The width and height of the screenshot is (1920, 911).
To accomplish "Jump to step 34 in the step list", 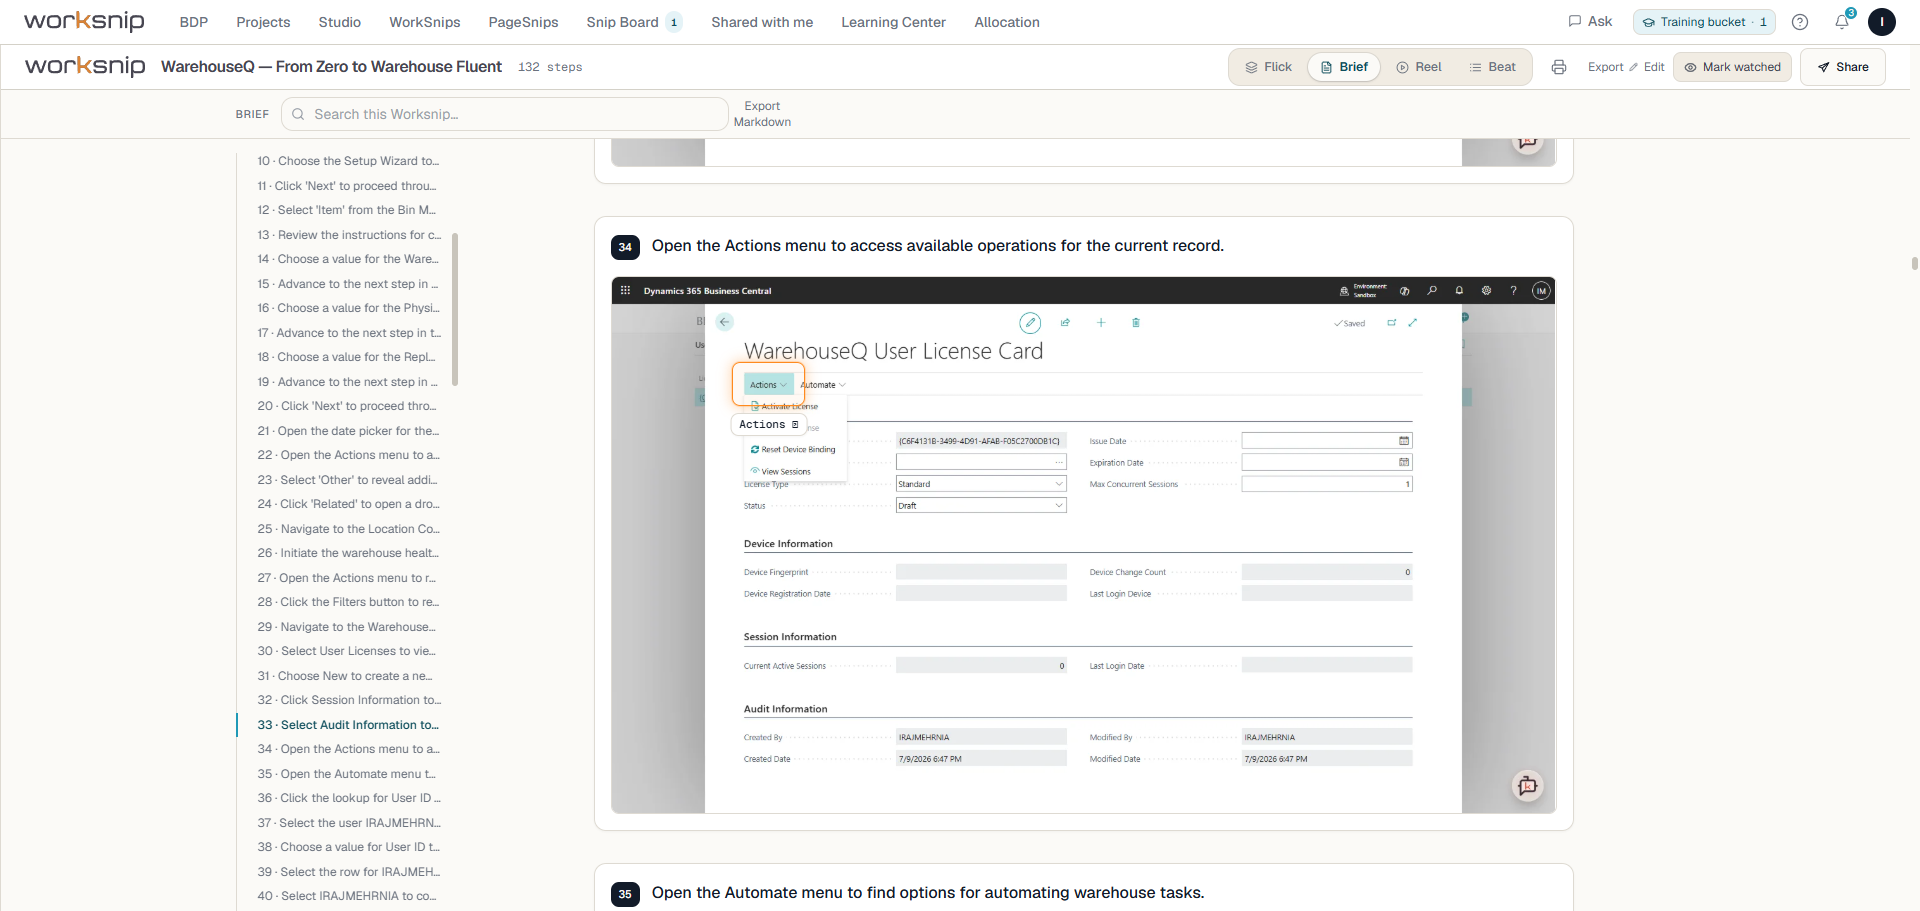I will tap(348, 749).
